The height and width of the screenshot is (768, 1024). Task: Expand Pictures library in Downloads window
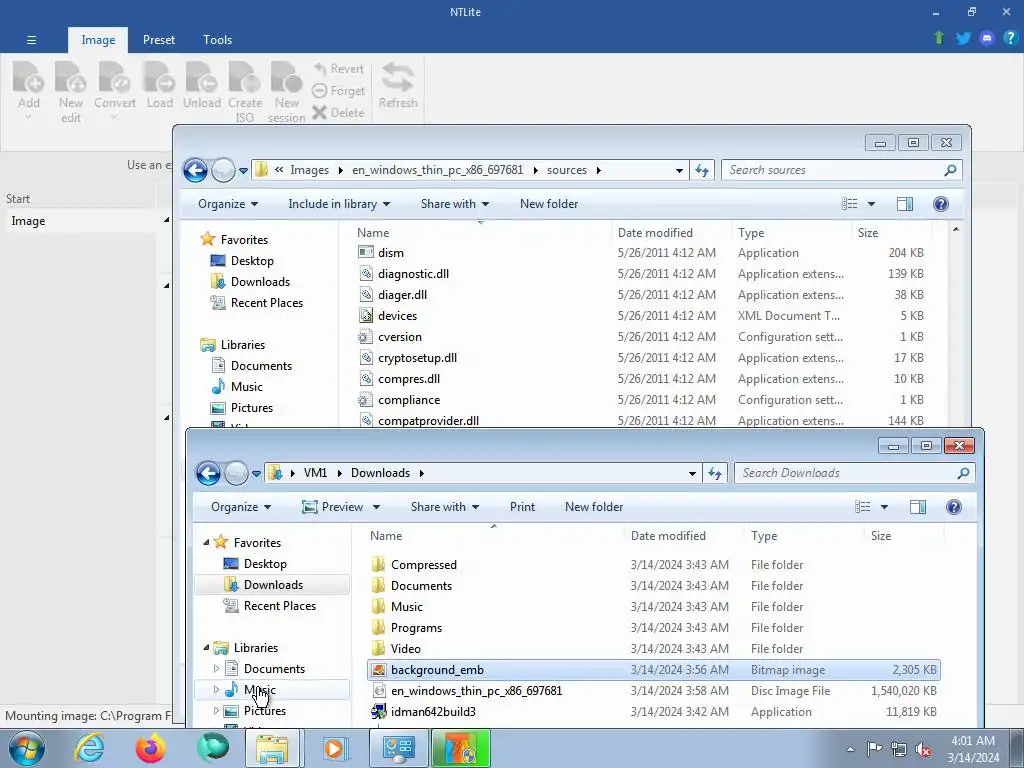click(x=216, y=710)
